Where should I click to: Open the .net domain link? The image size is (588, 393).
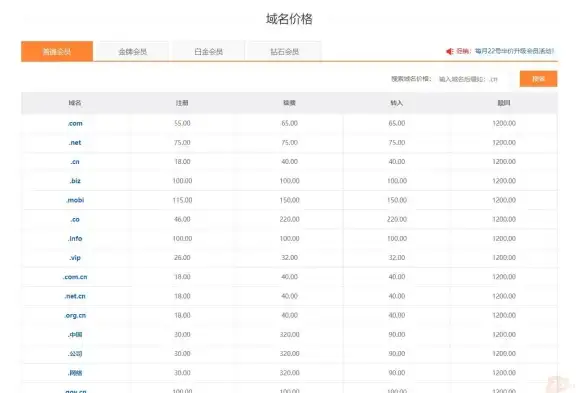click(x=75, y=142)
